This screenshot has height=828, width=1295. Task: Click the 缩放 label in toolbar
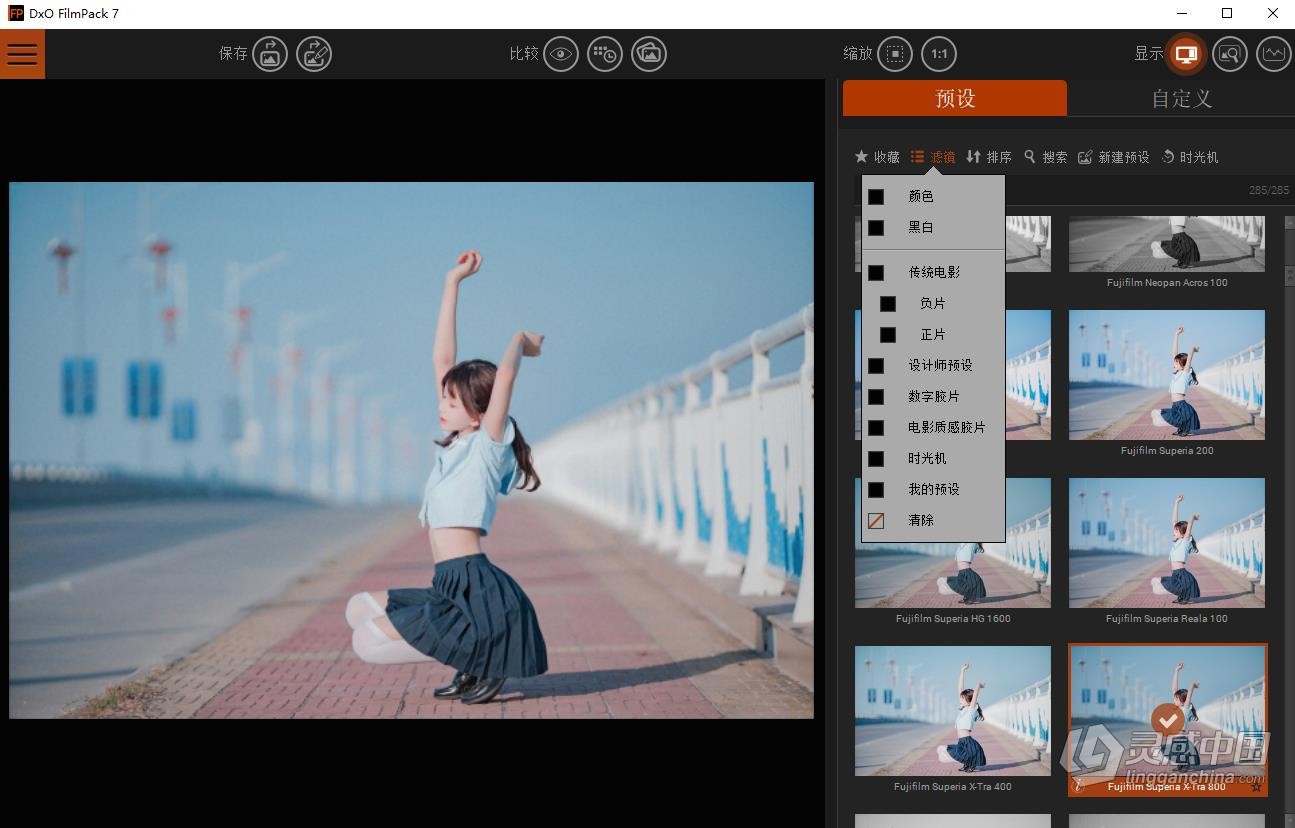pyautogui.click(x=858, y=54)
